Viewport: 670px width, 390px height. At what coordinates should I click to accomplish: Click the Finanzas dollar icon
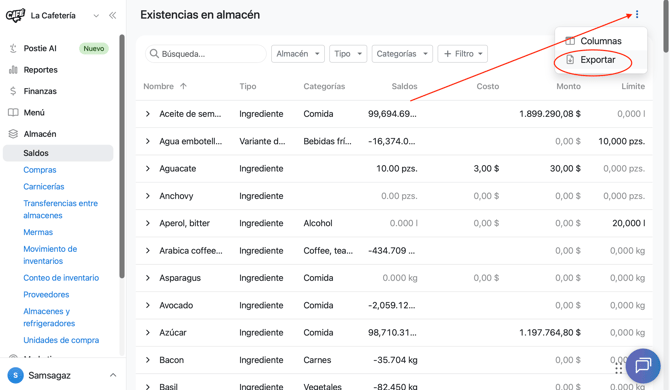click(13, 91)
